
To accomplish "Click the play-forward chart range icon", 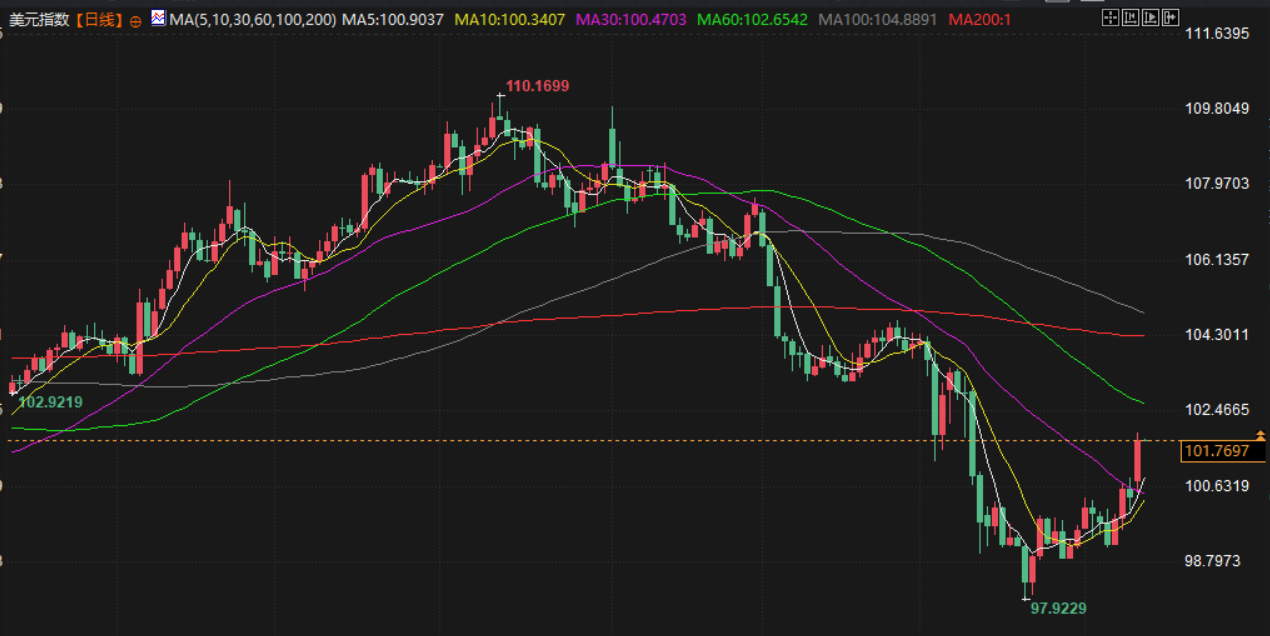I will 1151,17.
